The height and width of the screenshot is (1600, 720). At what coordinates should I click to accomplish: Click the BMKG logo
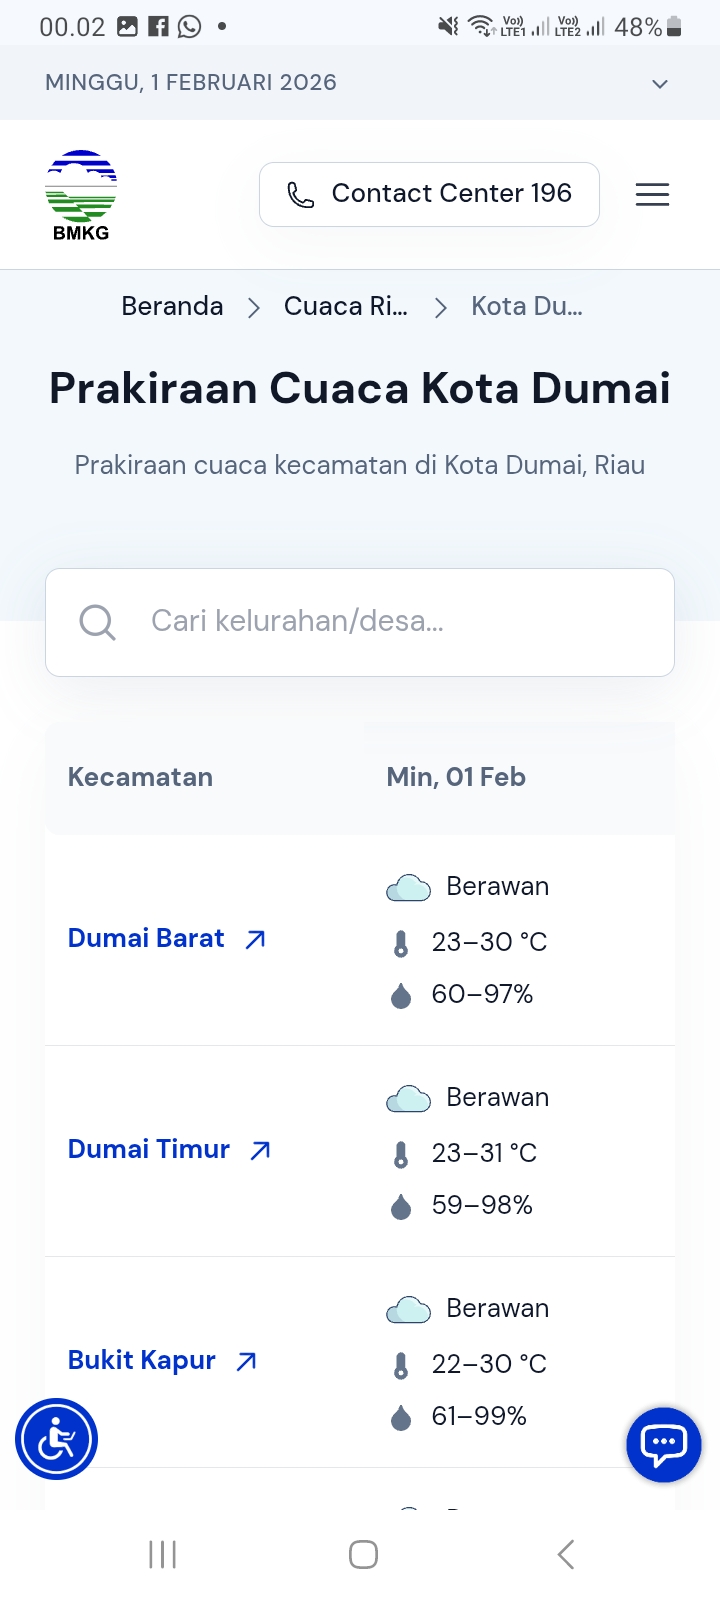[81, 195]
